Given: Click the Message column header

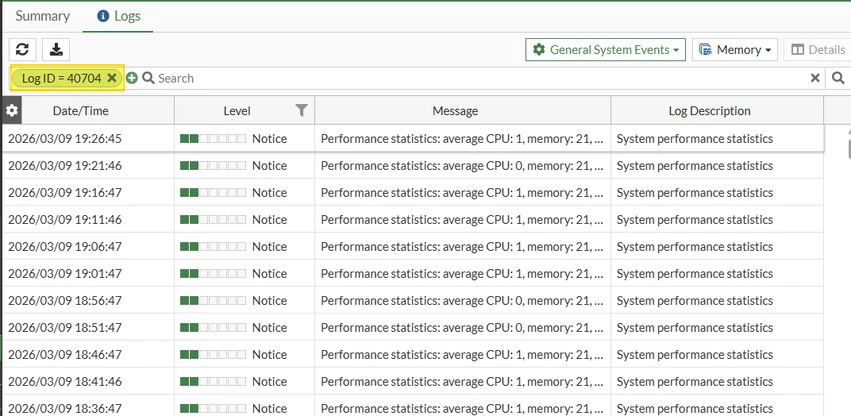Looking at the screenshot, I should point(455,111).
